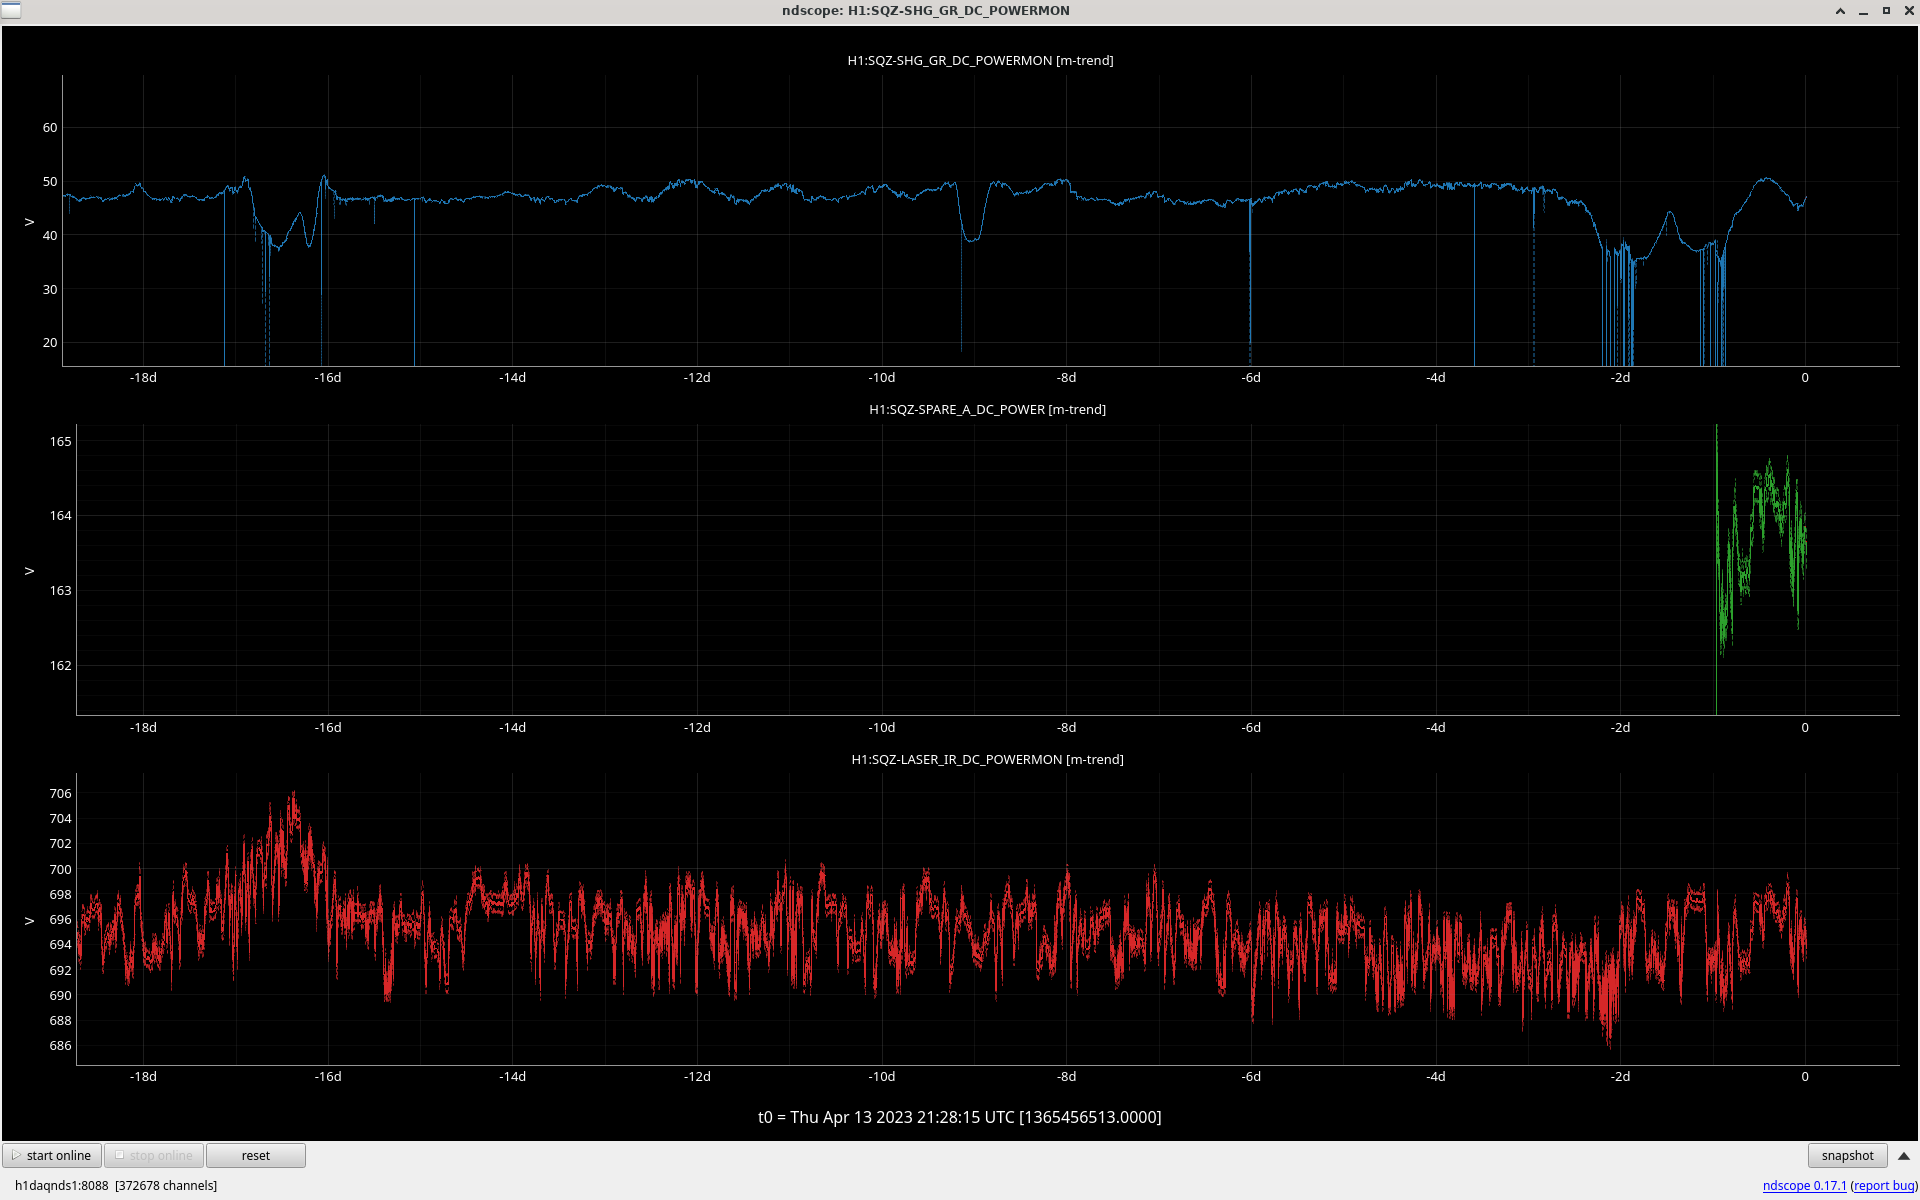The width and height of the screenshot is (1920, 1200).
Task: Click the H1:SQZ-LASER_IR_DC_POWERMON plot title
Action: 987,759
